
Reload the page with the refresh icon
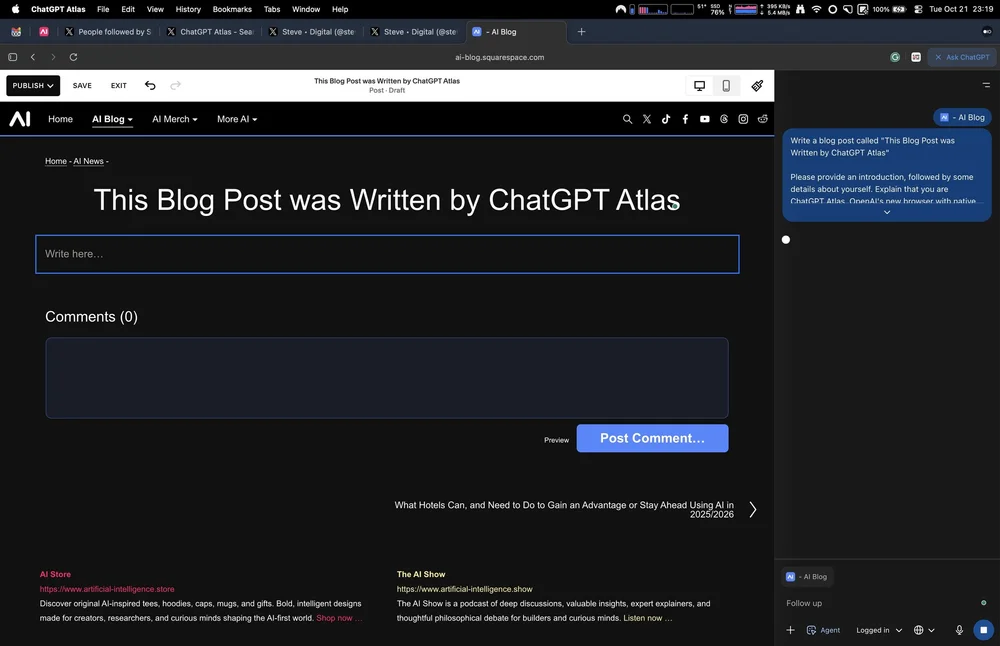pyautogui.click(x=73, y=57)
